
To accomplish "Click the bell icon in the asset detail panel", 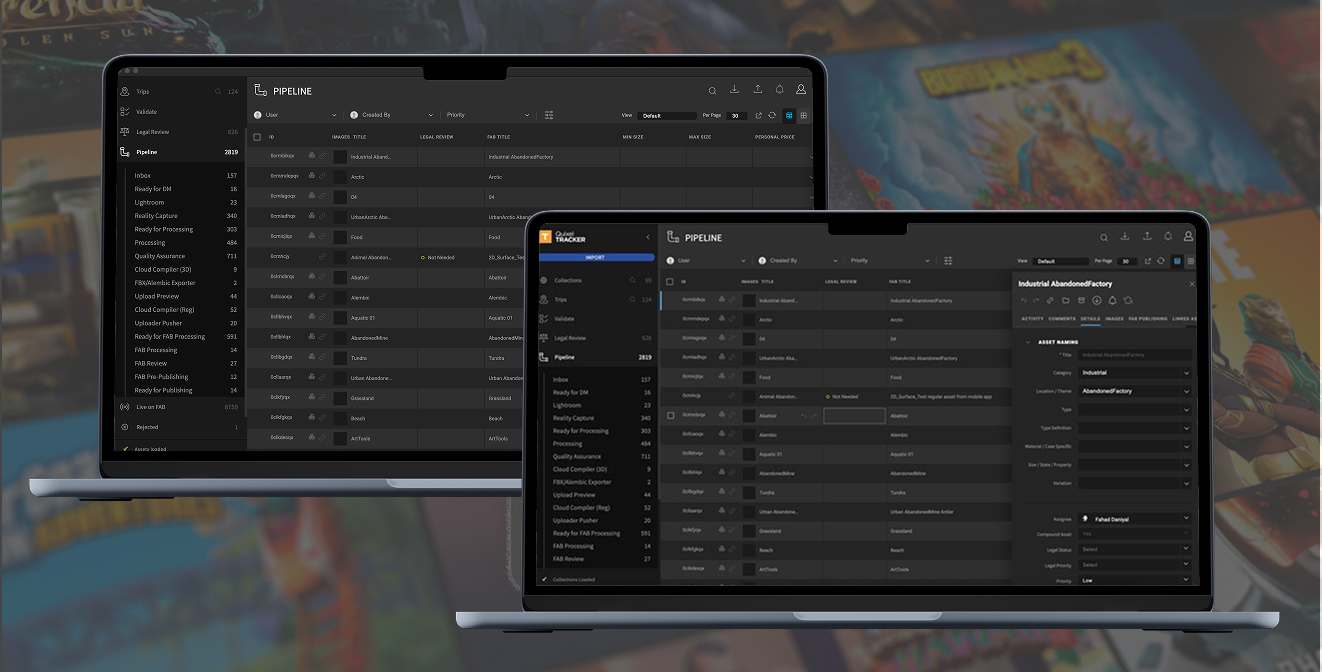I will 1112,300.
